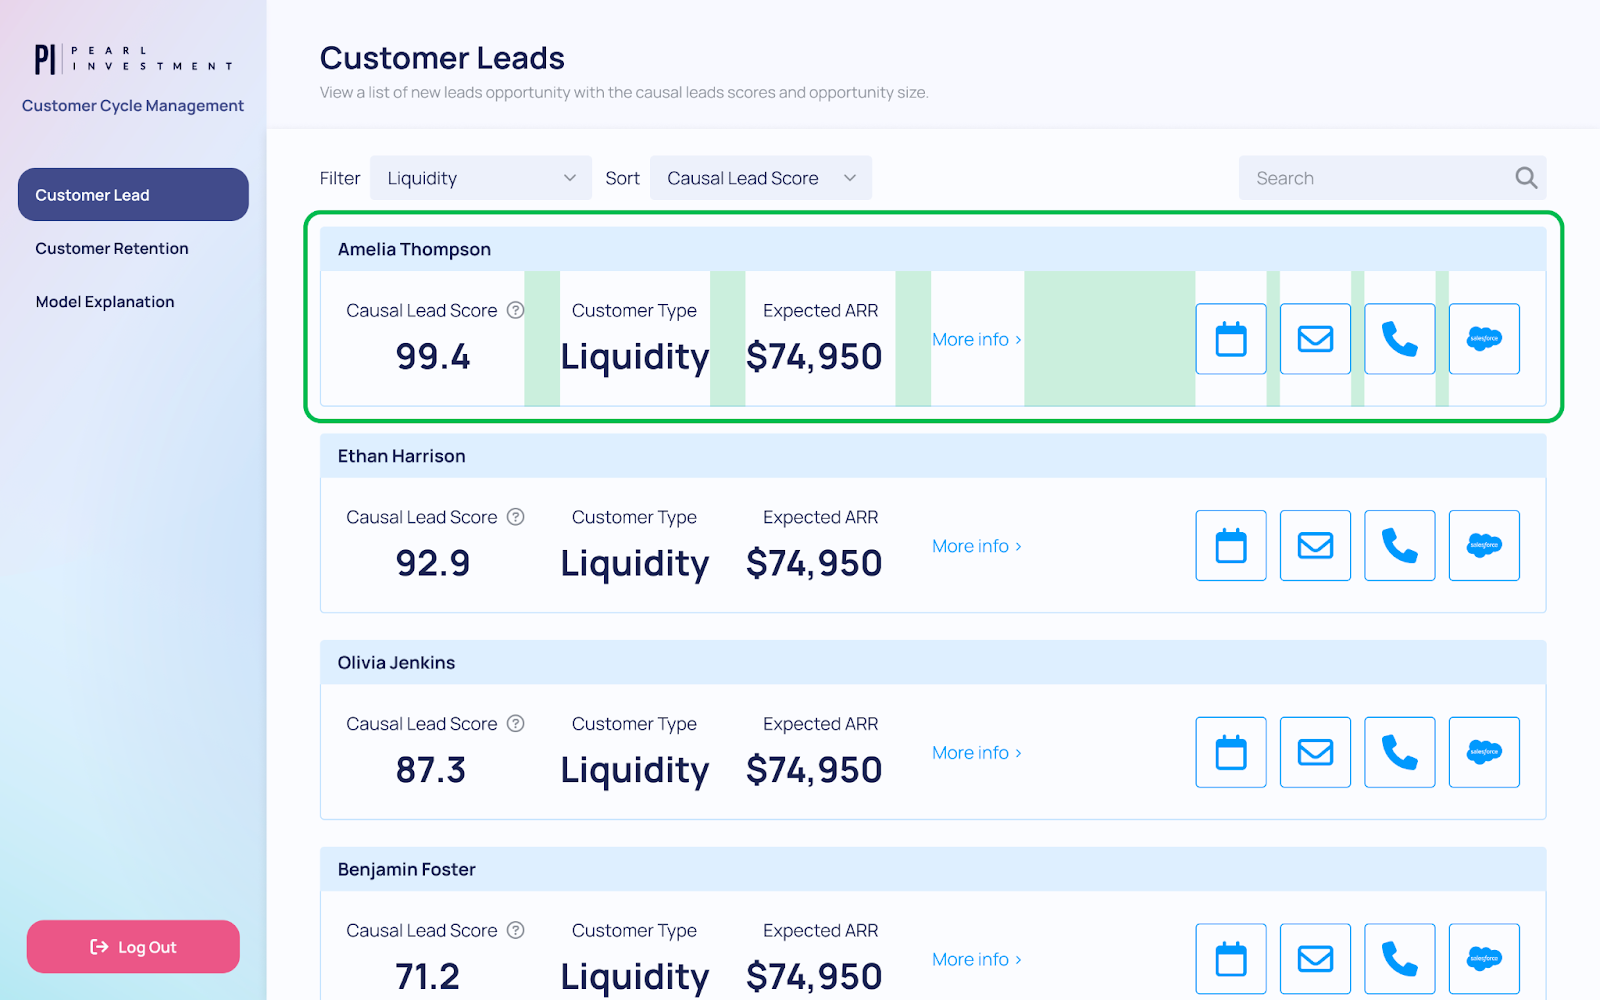Email Benjamin Foster via envelope icon

coord(1315,959)
